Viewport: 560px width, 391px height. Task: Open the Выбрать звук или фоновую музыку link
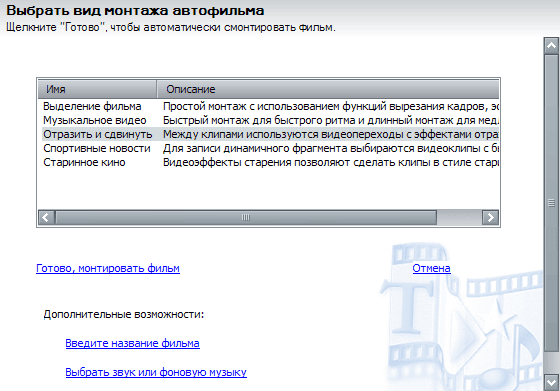(156, 372)
